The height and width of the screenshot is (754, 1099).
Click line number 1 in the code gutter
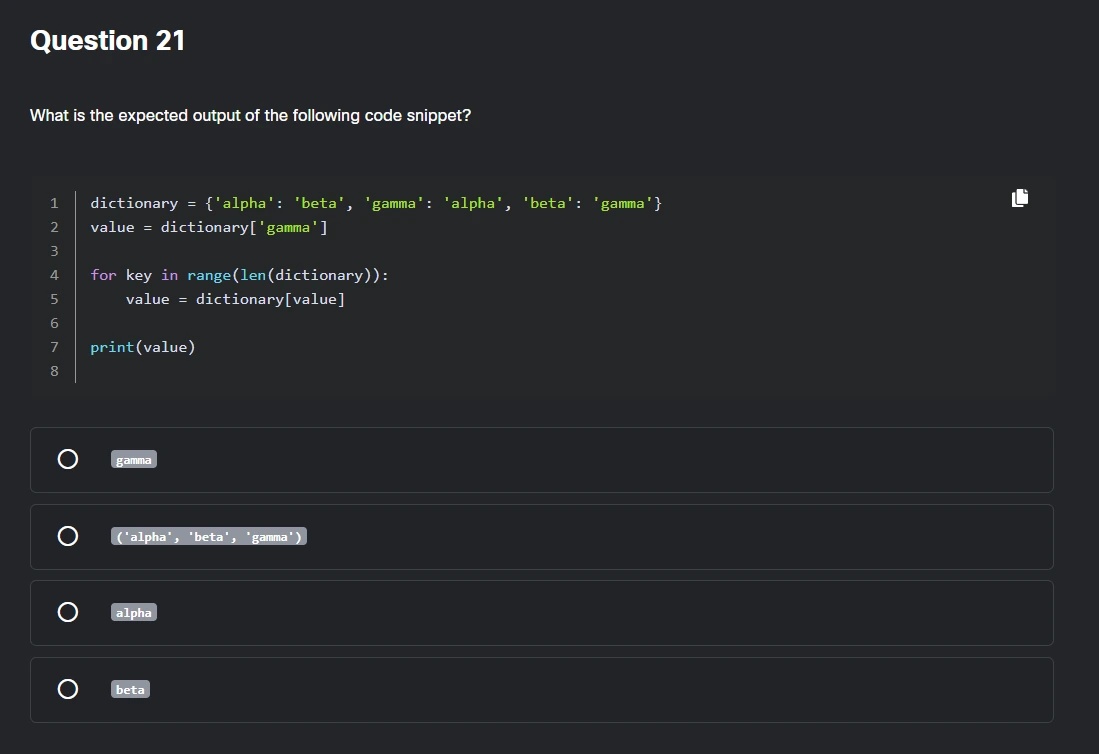(54, 203)
